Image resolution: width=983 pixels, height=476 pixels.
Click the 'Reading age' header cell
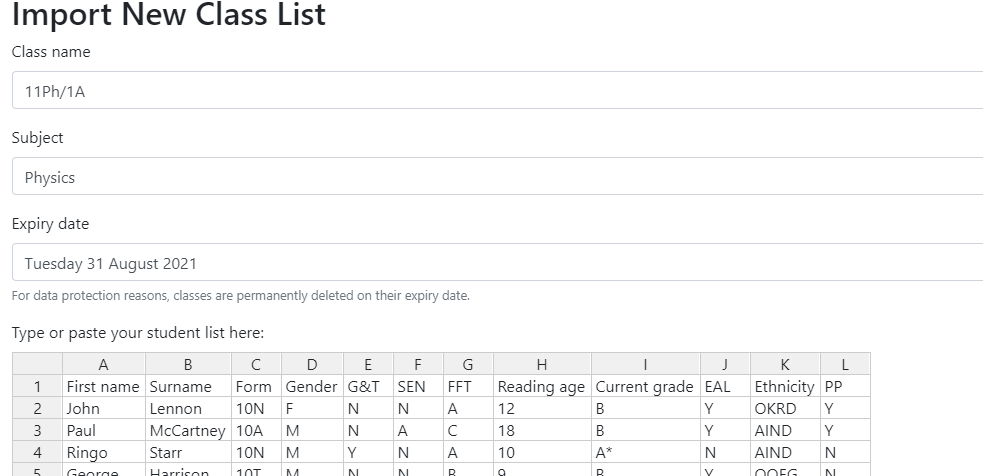tap(542, 386)
